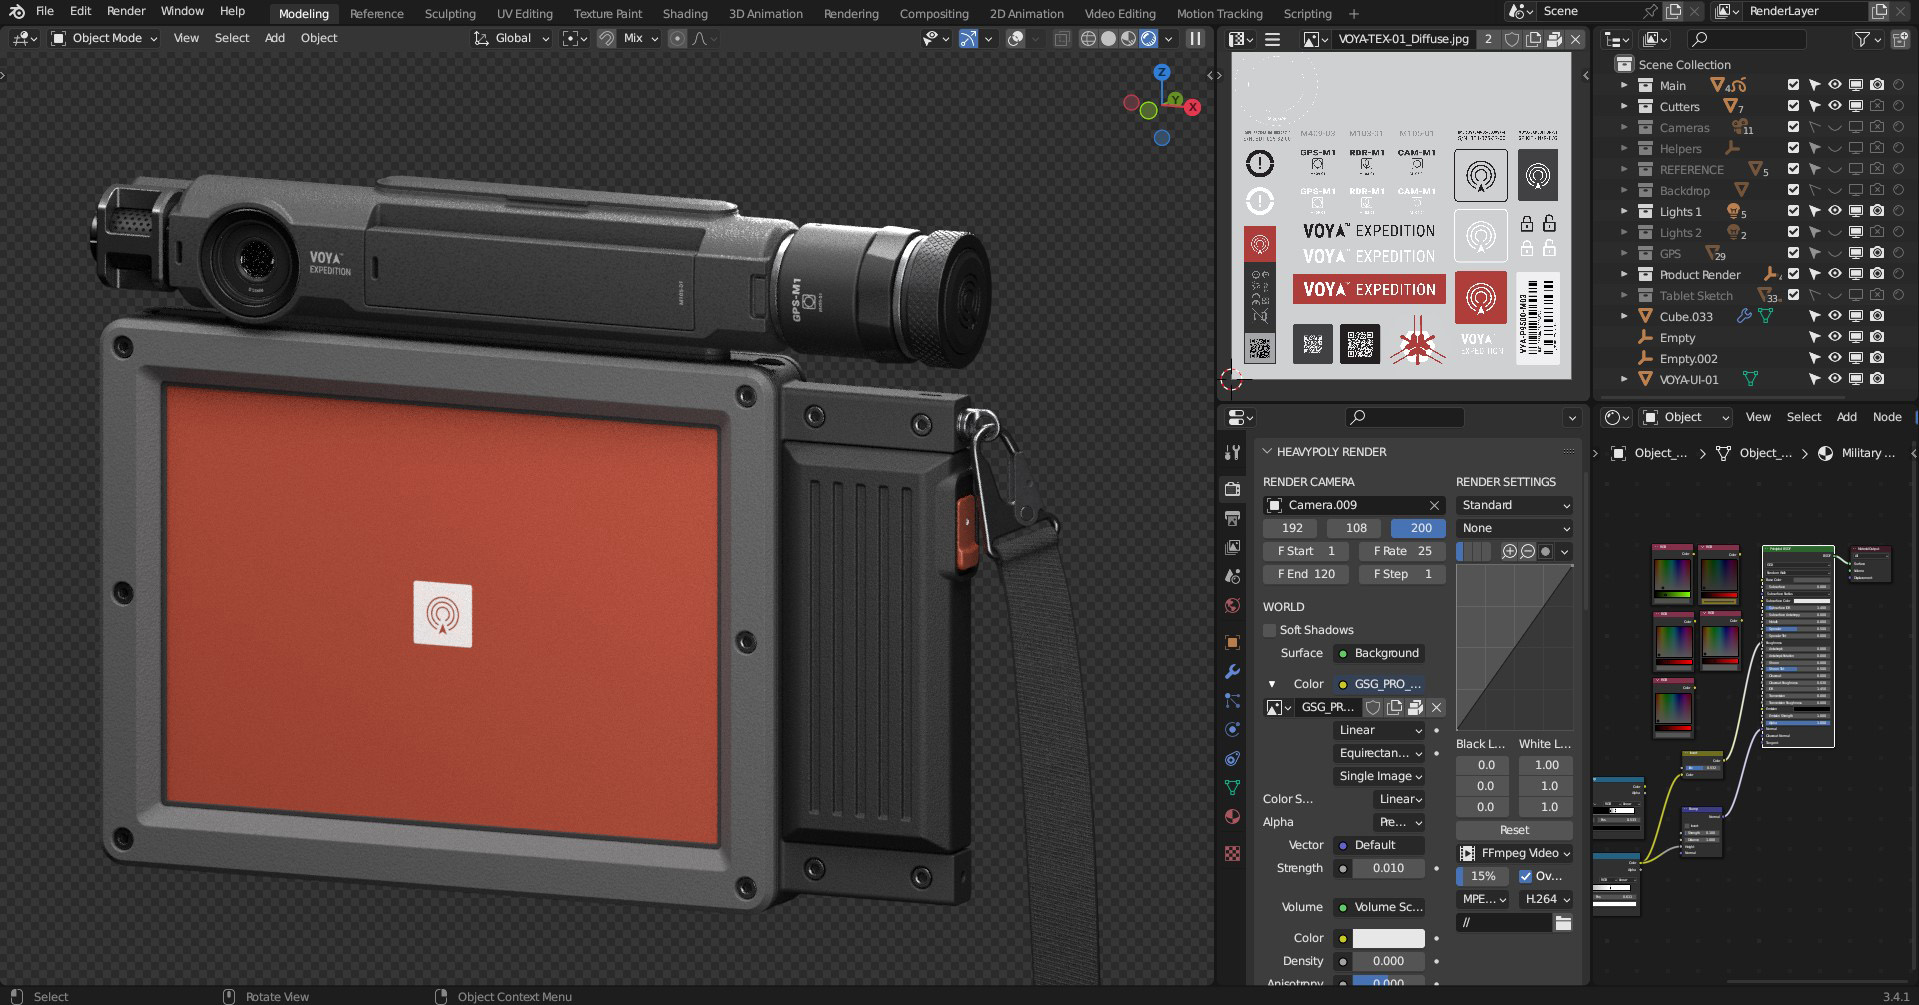Open the Material properties tab

point(1233,817)
